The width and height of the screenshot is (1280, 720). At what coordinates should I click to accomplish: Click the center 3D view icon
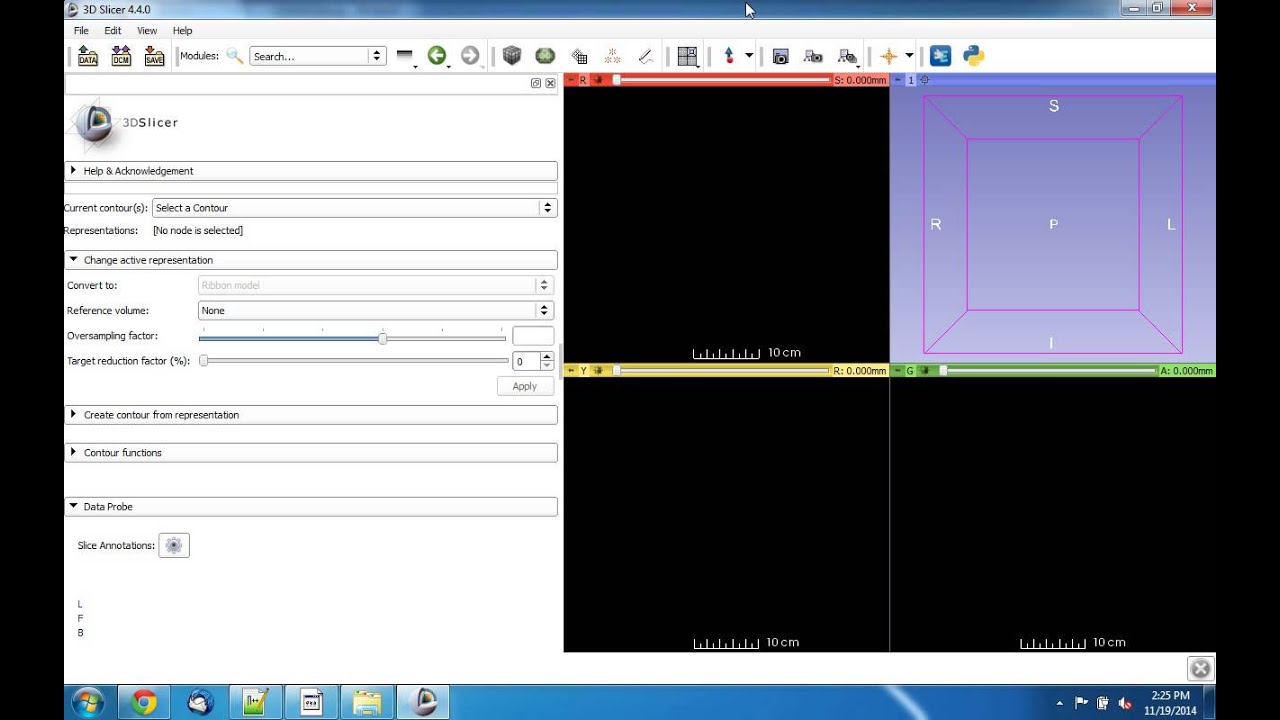pos(924,80)
